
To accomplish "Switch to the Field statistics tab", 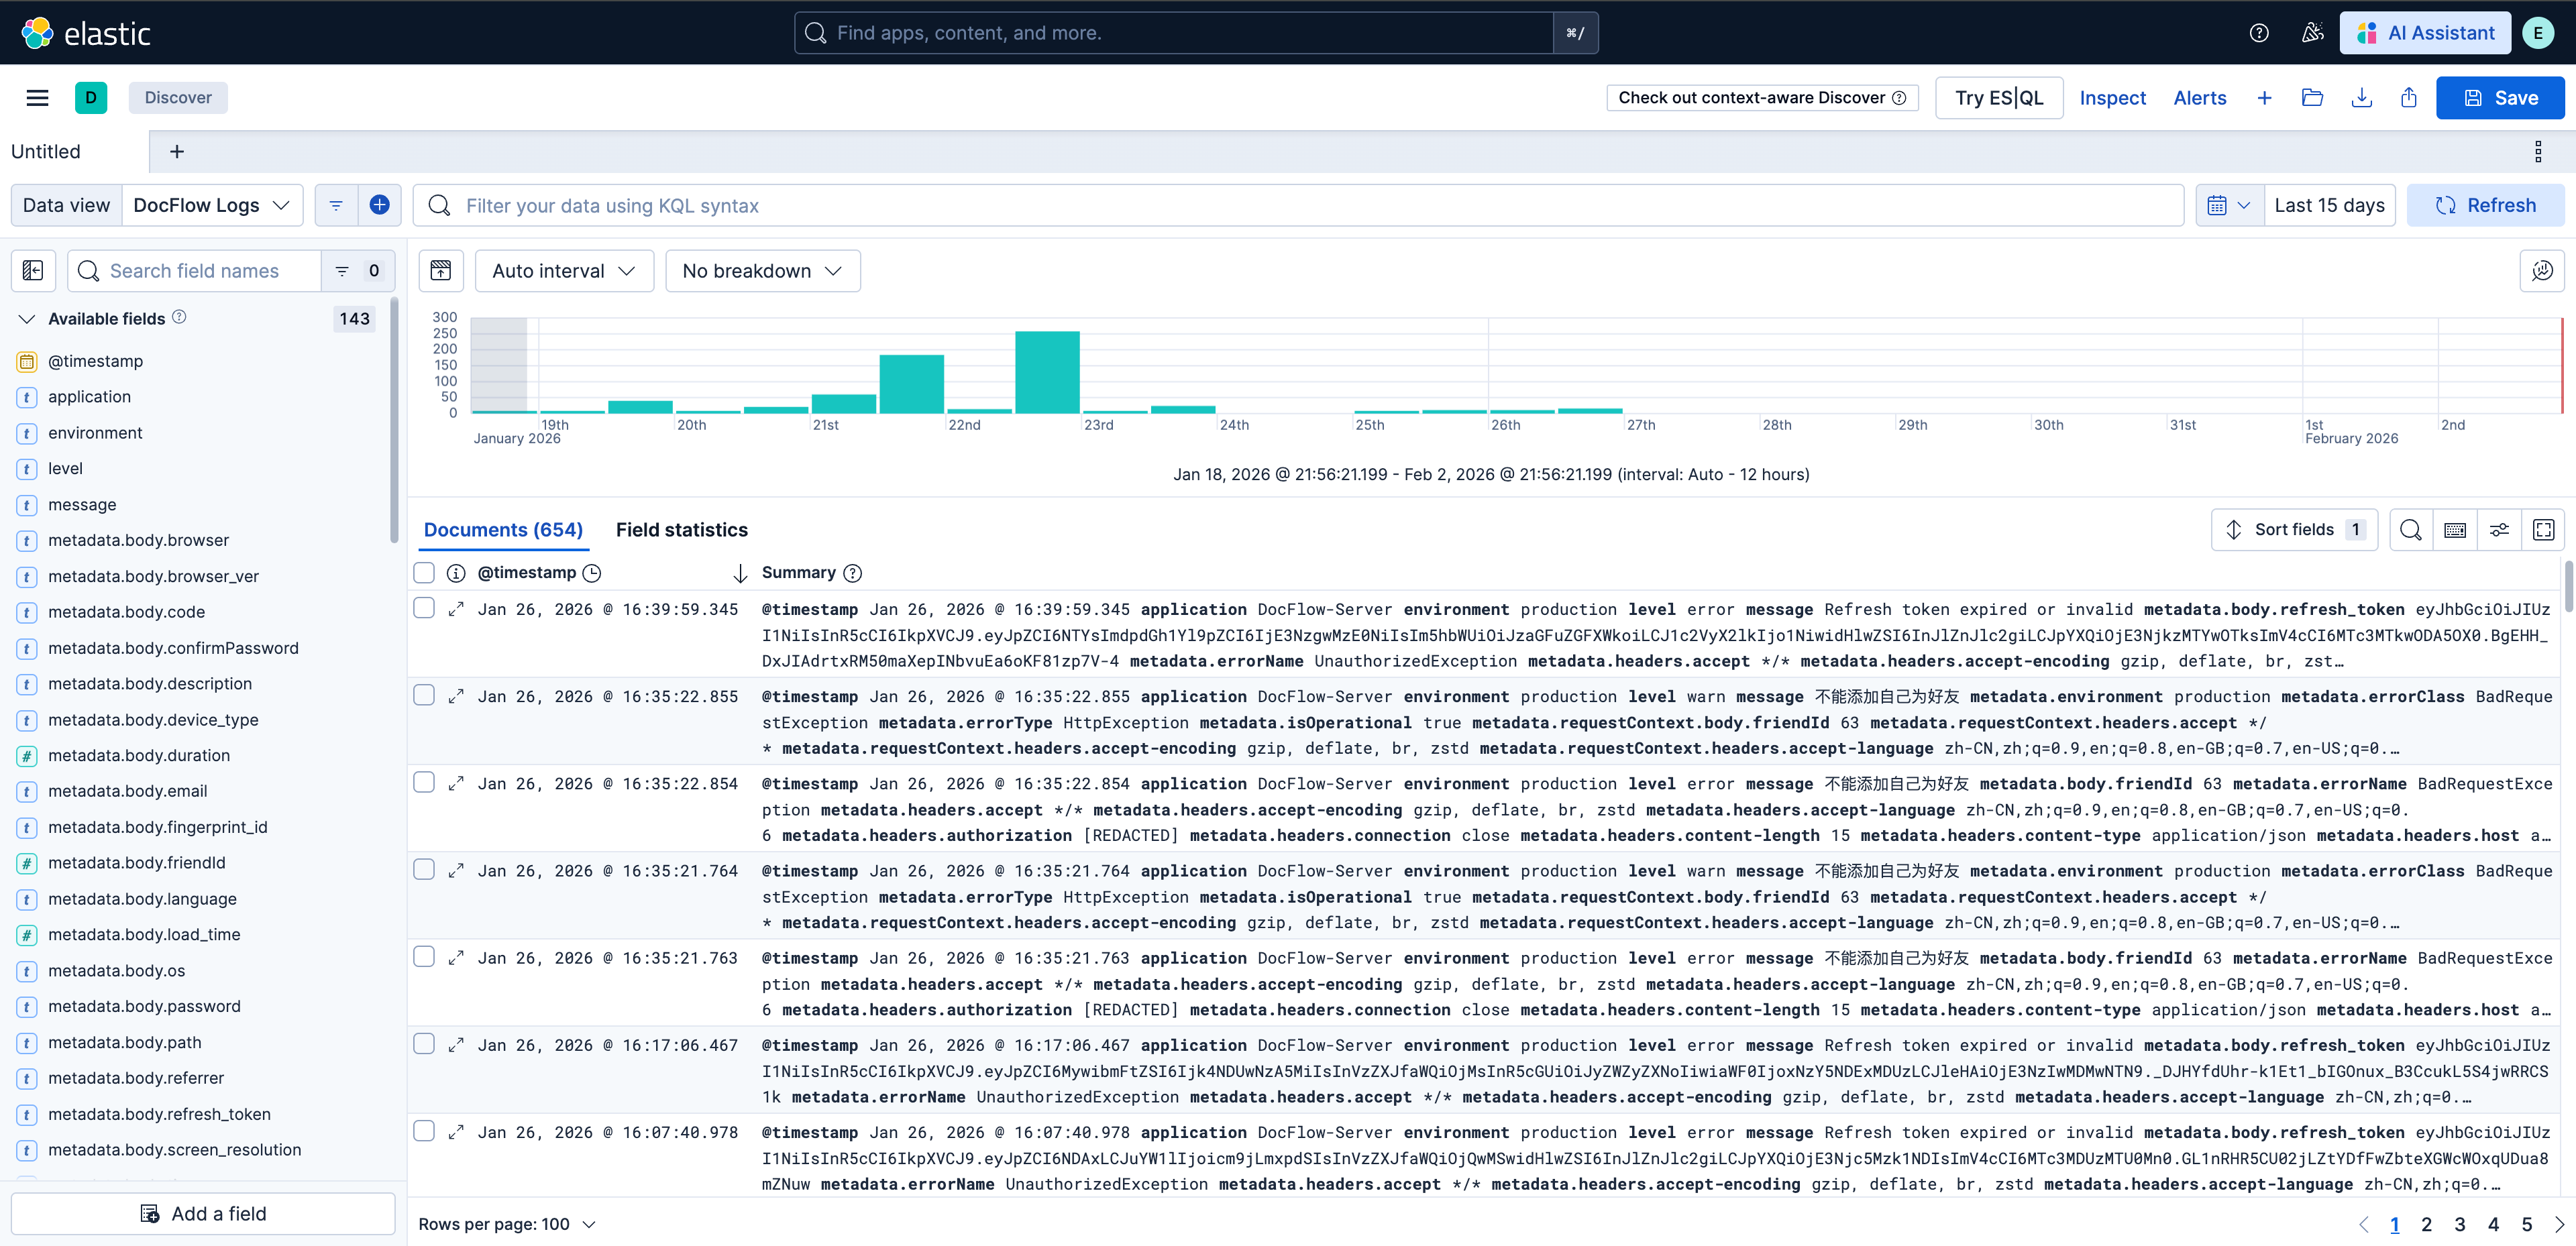I will pyautogui.click(x=681, y=530).
